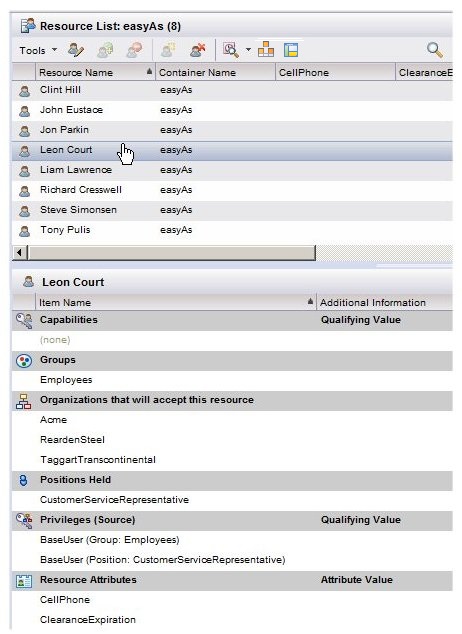
Task: Click the Resource Attributes card icon
Action: point(24,581)
